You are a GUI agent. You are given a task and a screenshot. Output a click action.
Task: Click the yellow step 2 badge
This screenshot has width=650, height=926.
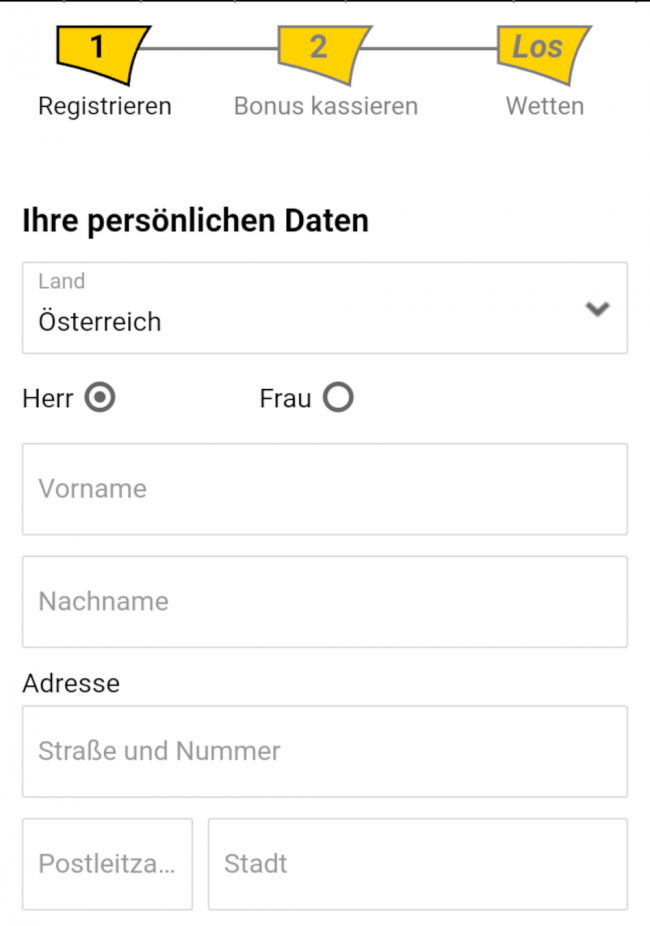coord(322,52)
